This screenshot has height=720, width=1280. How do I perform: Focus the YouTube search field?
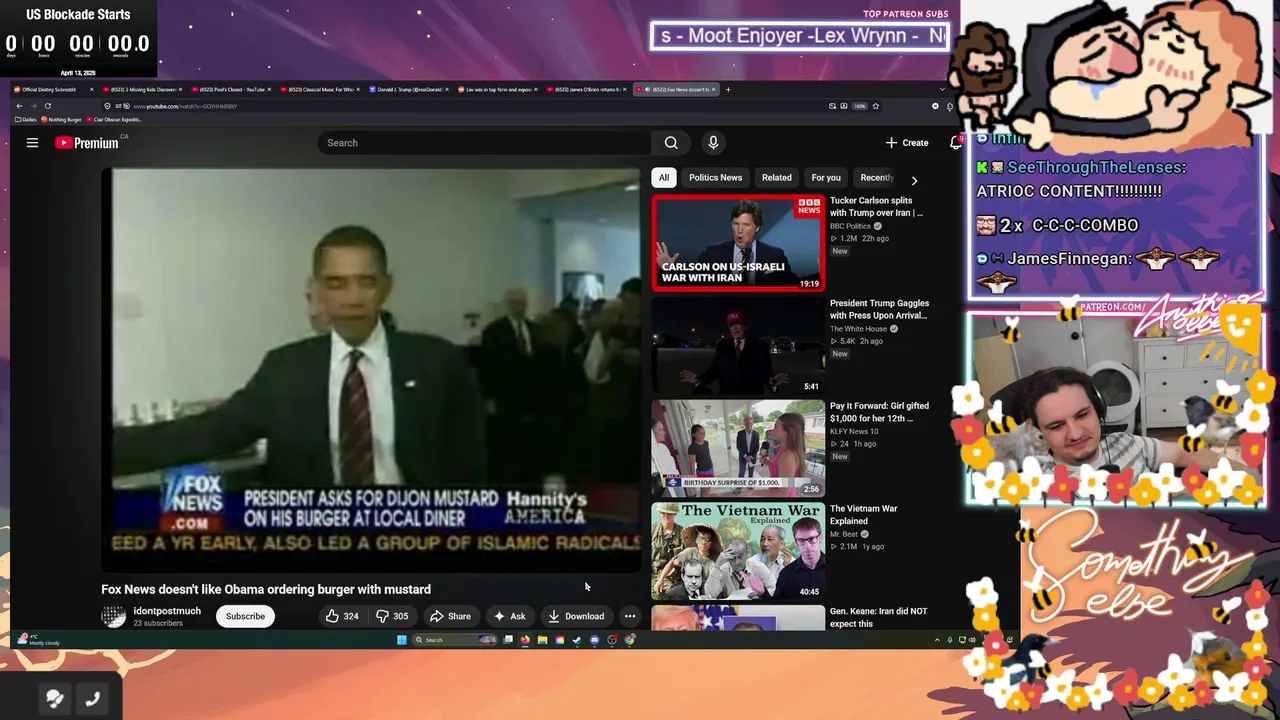(x=485, y=143)
